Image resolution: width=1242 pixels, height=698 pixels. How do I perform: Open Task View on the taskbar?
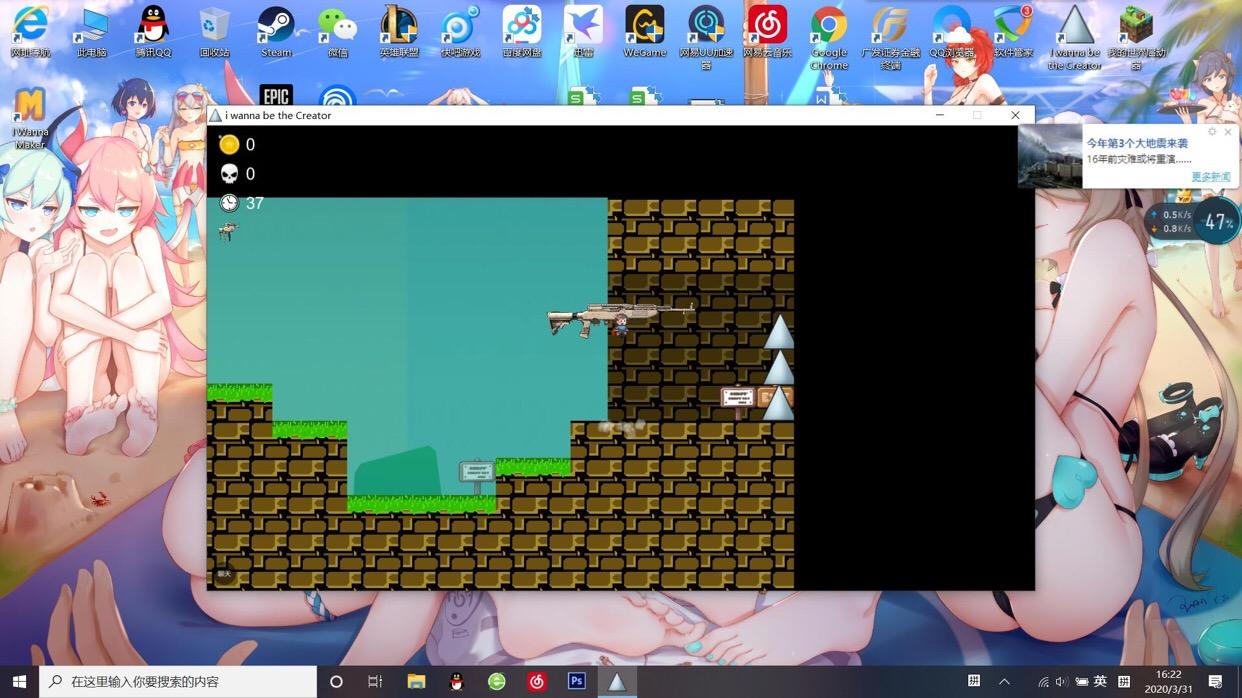pos(375,681)
